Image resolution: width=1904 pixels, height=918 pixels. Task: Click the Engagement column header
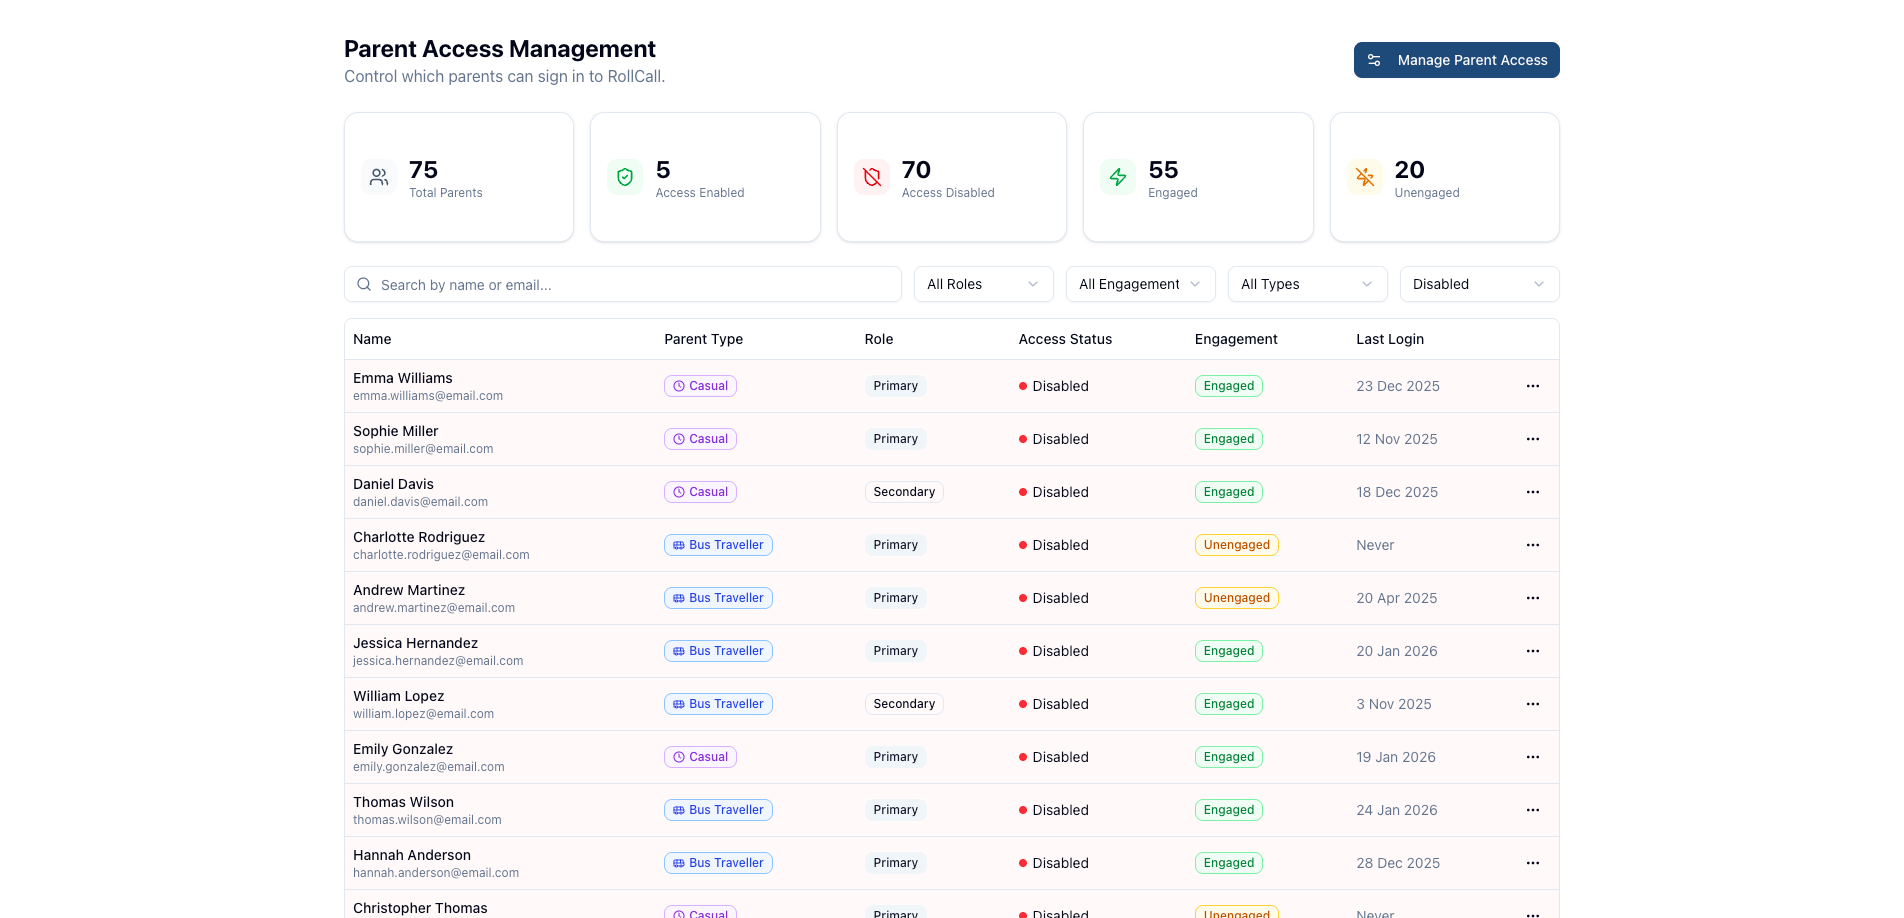click(x=1236, y=339)
